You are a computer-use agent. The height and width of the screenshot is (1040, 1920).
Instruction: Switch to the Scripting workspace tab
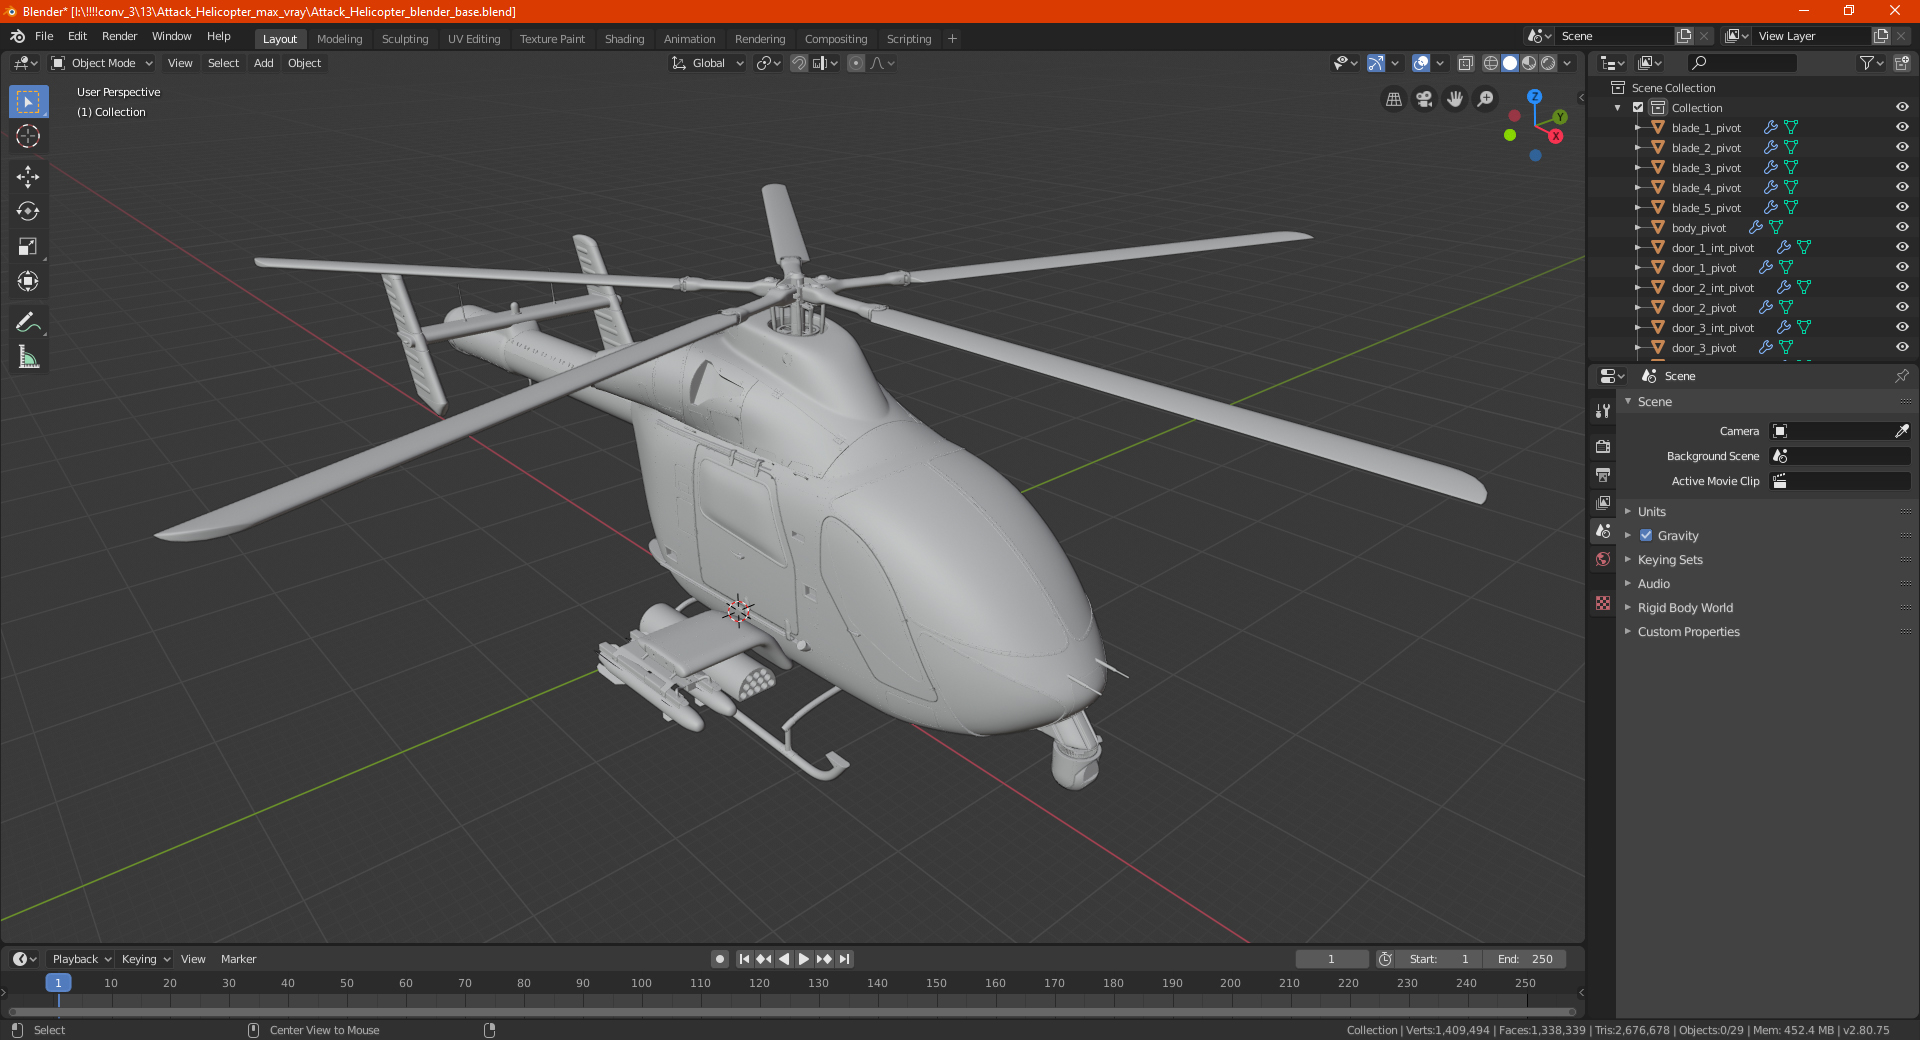pyautogui.click(x=908, y=39)
